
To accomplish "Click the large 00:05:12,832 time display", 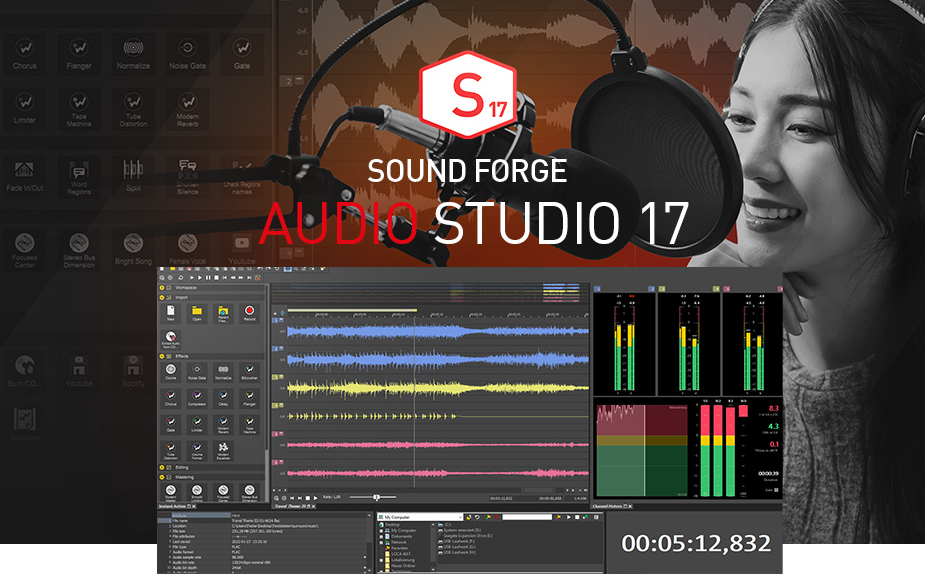I will pyautogui.click(x=696, y=543).
